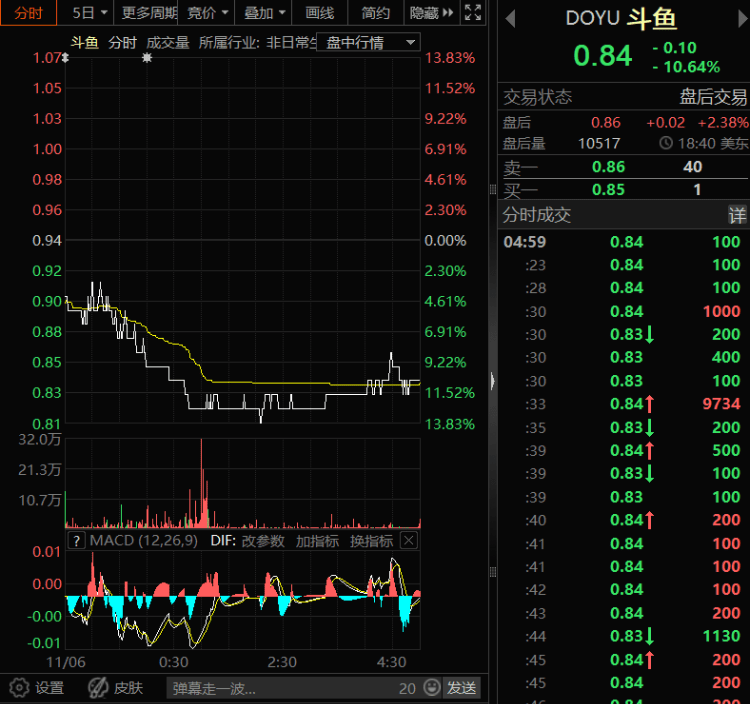Go to next stock arrow

(742, 19)
